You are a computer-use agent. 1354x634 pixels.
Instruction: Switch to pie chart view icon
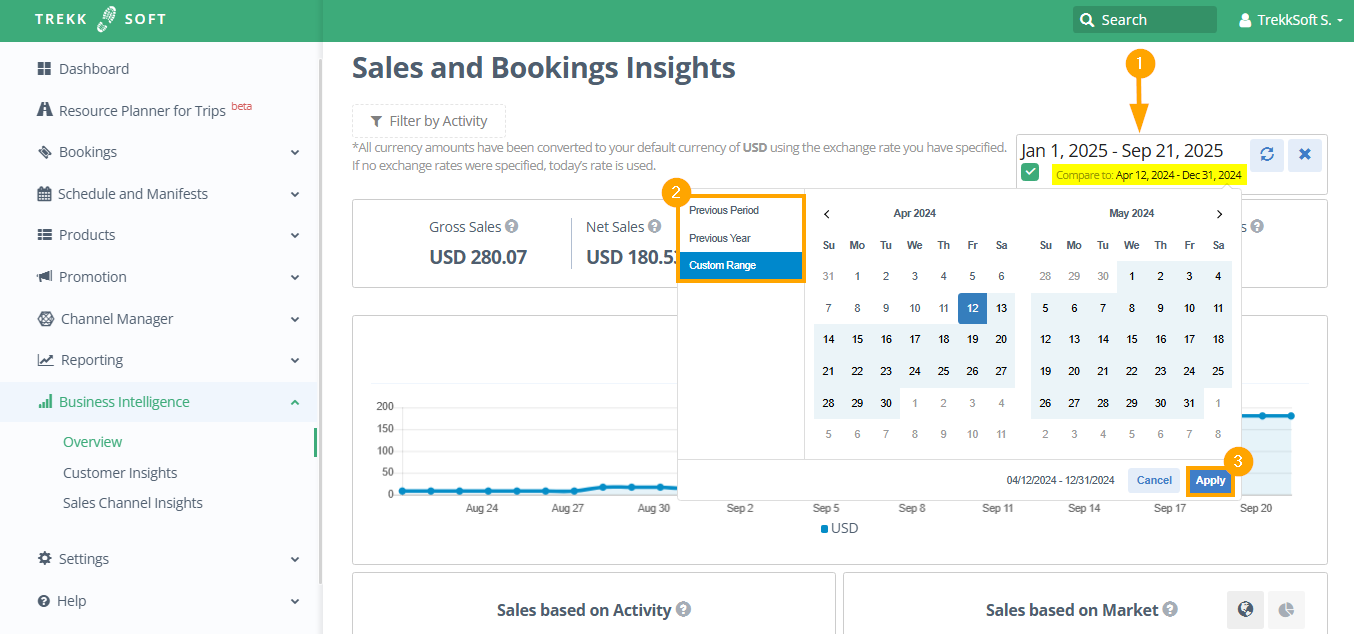click(1286, 609)
